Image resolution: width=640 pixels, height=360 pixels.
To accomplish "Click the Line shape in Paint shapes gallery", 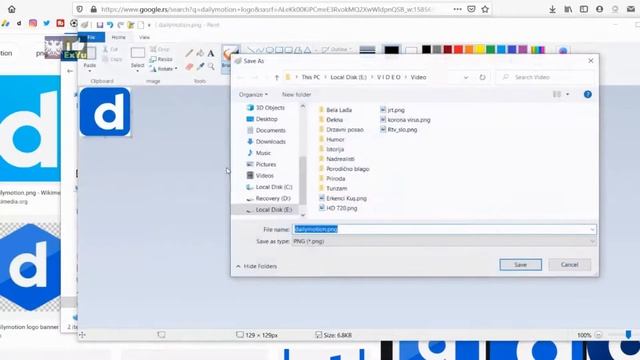I will 251,50.
